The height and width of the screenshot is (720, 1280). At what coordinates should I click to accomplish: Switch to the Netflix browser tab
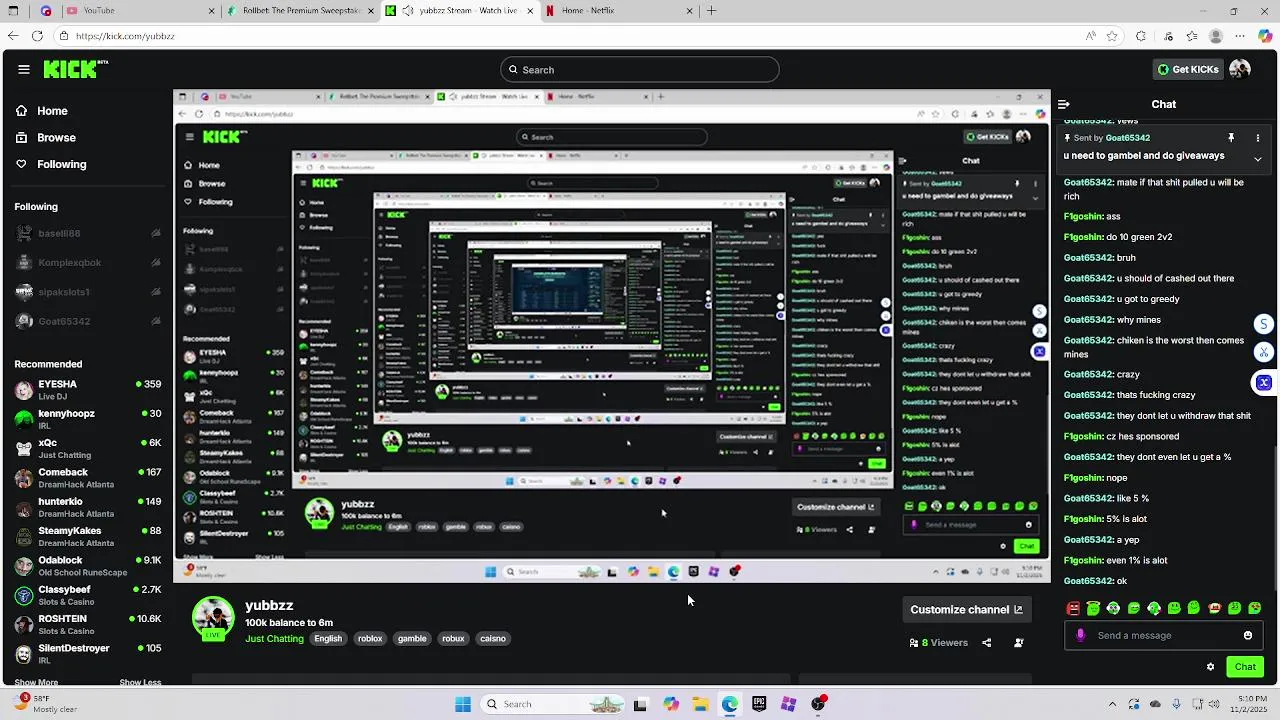tap(620, 11)
